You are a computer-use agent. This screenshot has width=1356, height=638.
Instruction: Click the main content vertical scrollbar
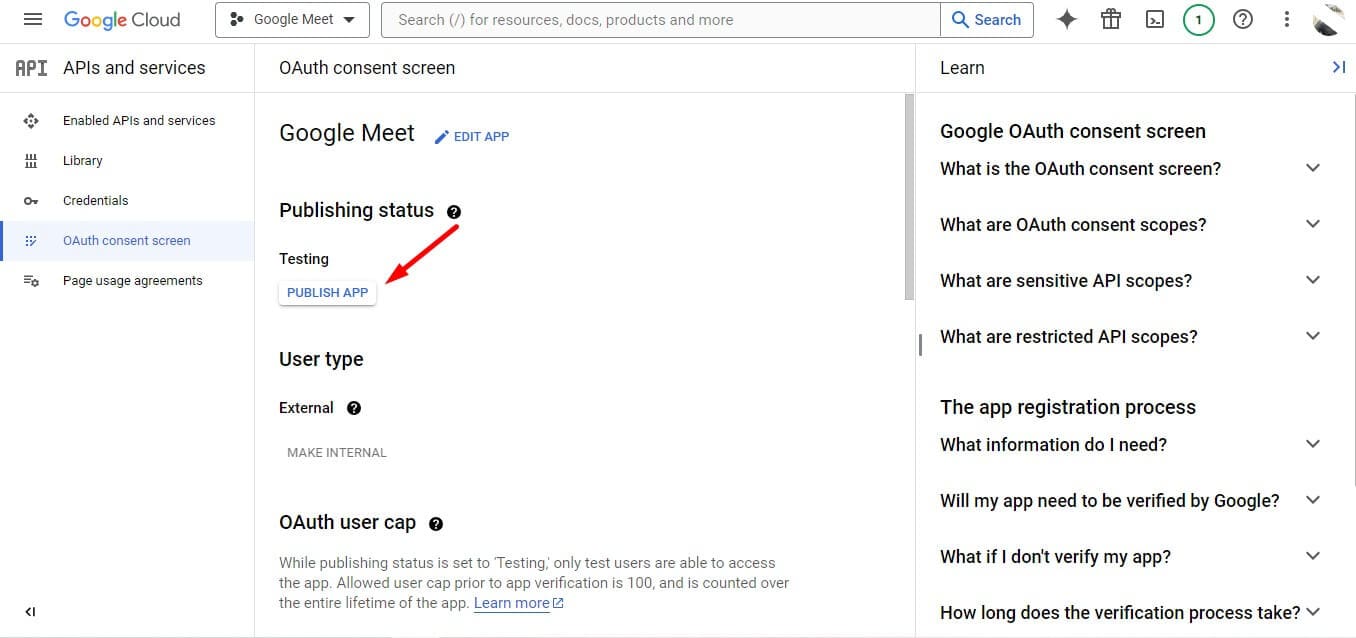[909, 197]
